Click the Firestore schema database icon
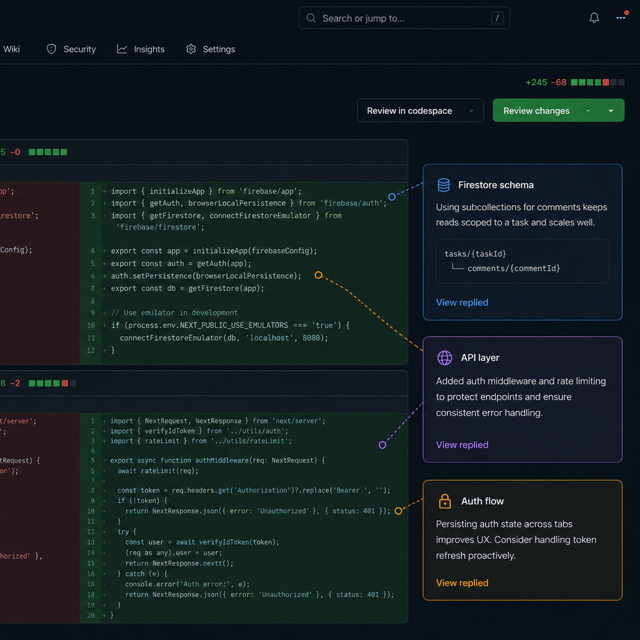The image size is (640, 640). pos(444,185)
